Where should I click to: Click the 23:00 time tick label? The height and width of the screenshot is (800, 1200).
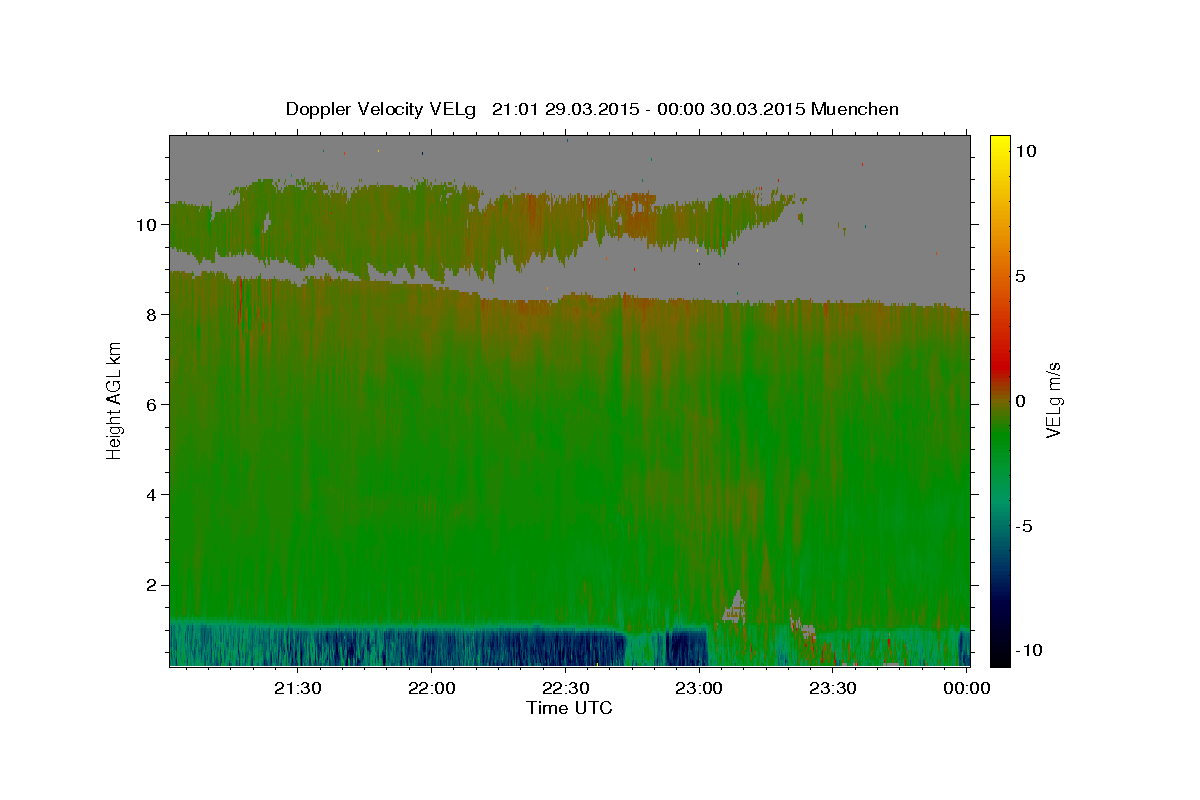point(699,688)
